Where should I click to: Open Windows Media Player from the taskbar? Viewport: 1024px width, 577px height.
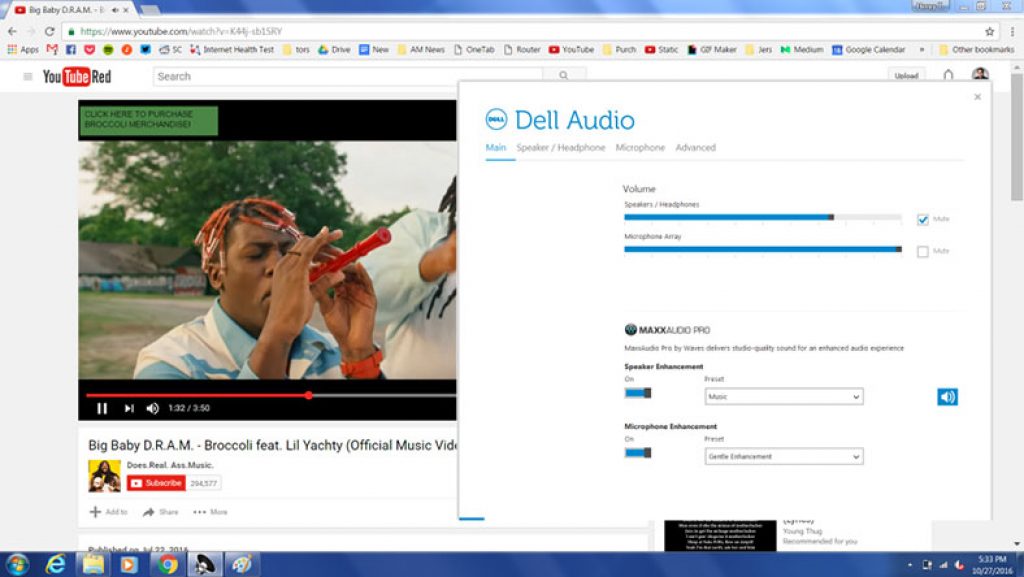point(129,564)
